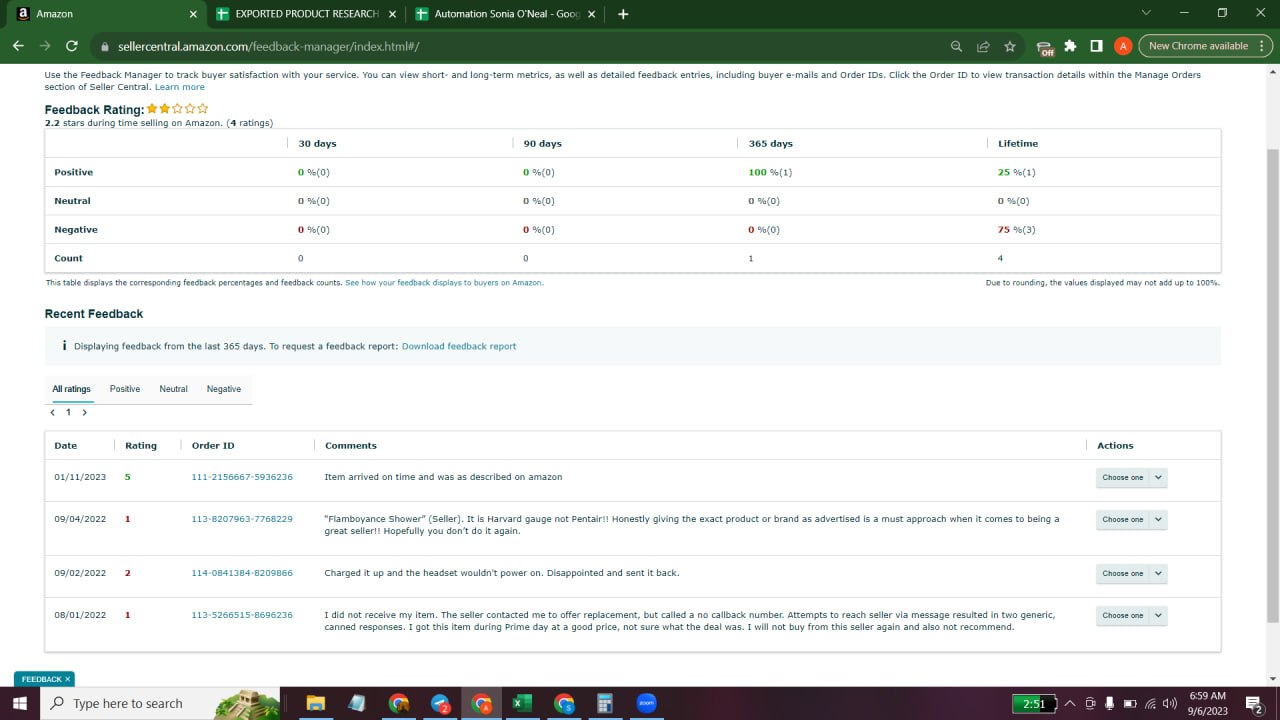Screen dimensions: 1280x720
Task: Open the Windows notification center
Action: [x=1254, y=703]
